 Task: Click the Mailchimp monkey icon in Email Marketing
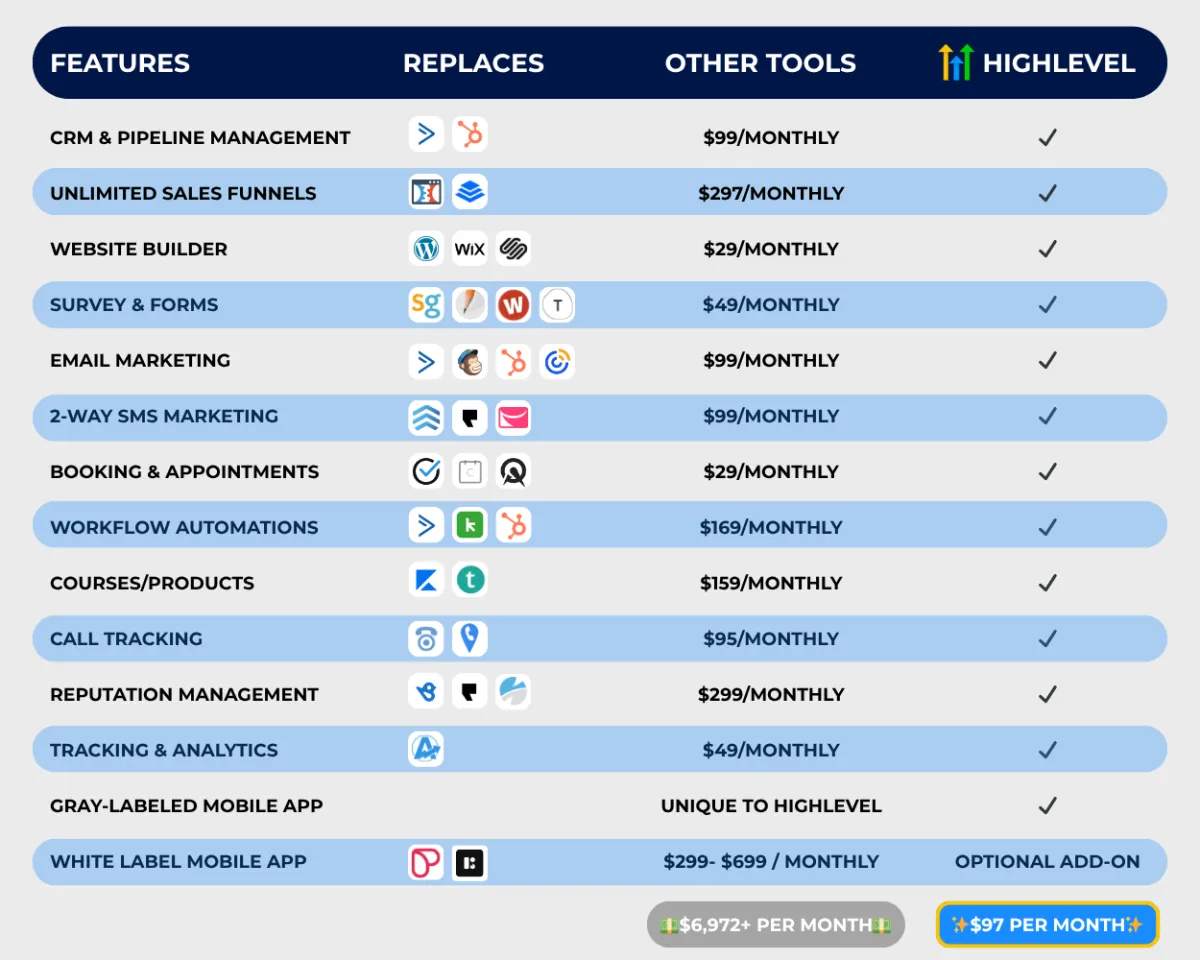pyautogui.click(x=470, y=361)
